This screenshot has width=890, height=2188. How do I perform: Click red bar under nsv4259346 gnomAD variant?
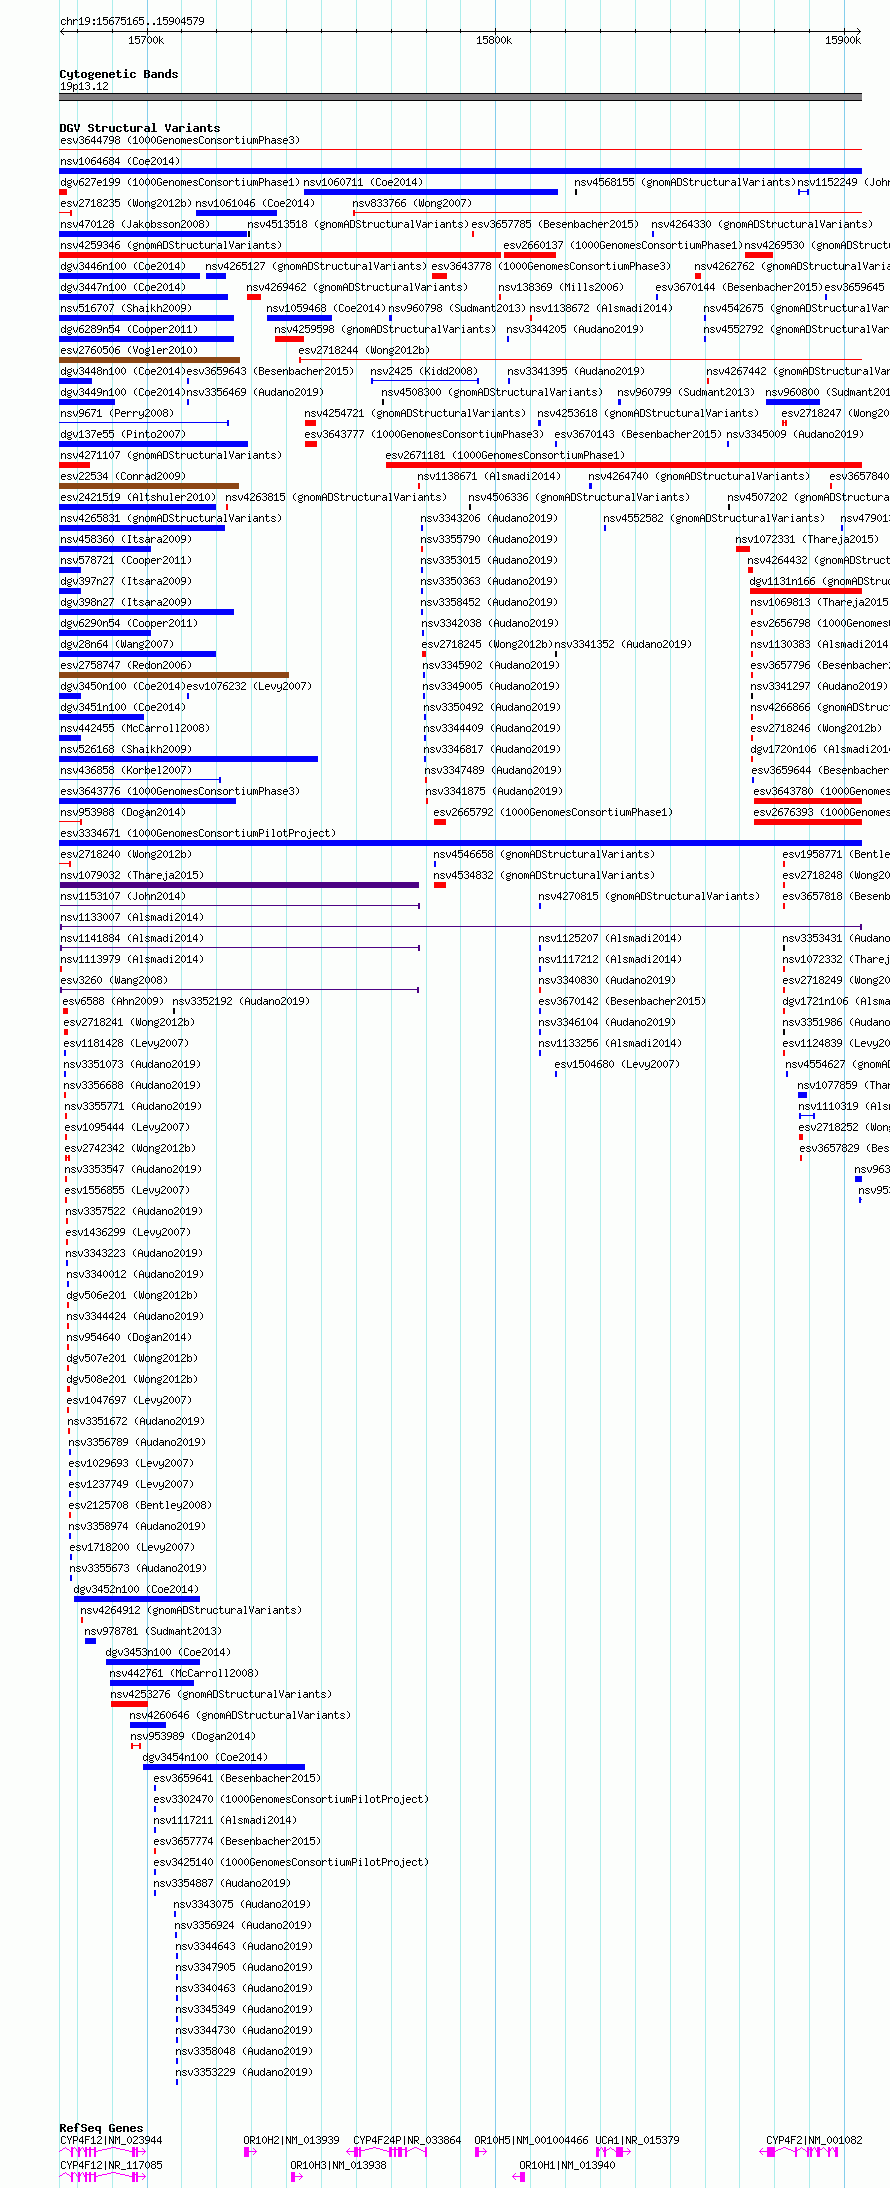click(280, 255)
